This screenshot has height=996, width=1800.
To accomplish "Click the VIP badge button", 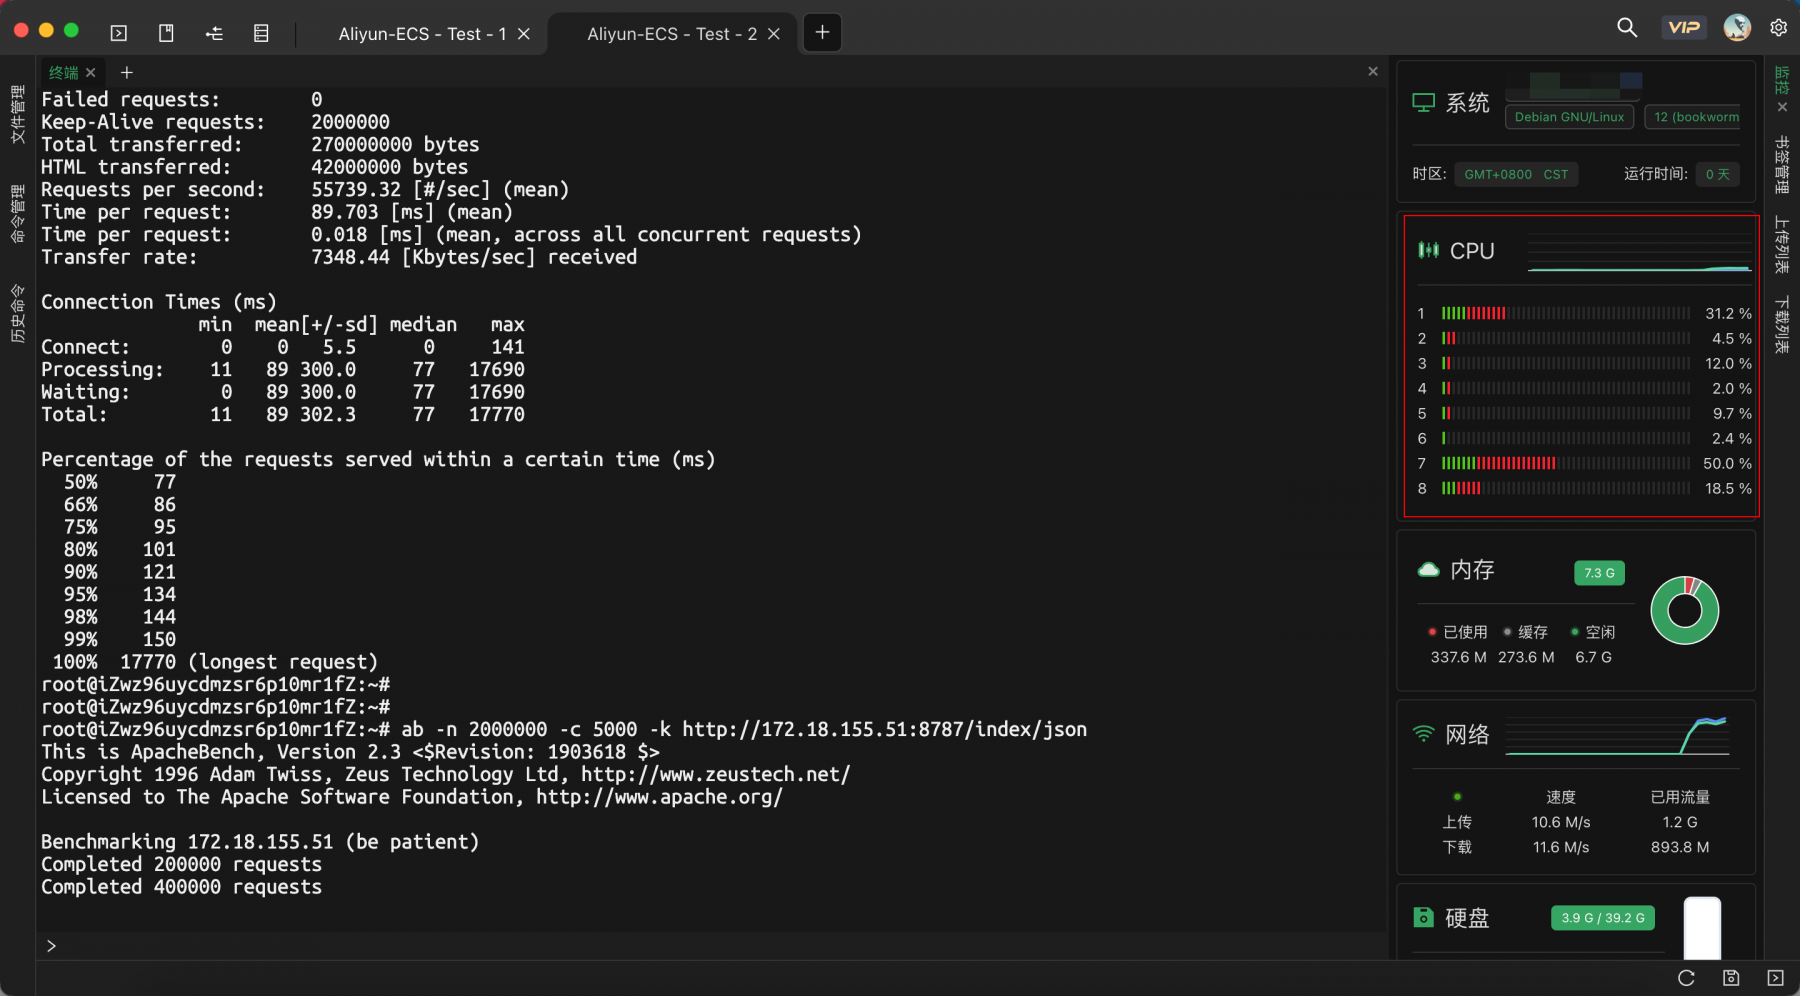I will tap(1684, 28).
